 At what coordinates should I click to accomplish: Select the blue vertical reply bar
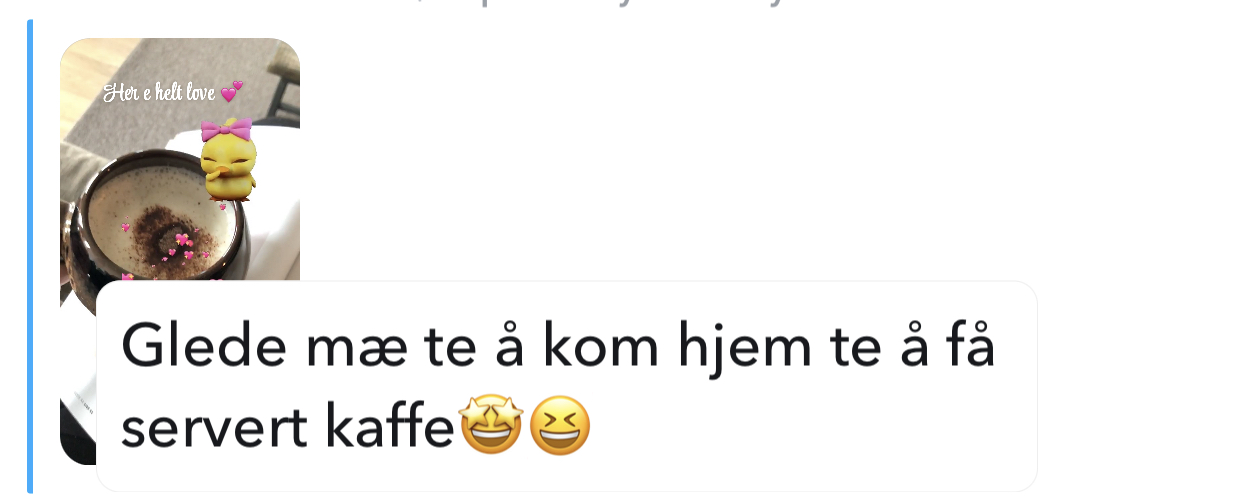[30, 256]
